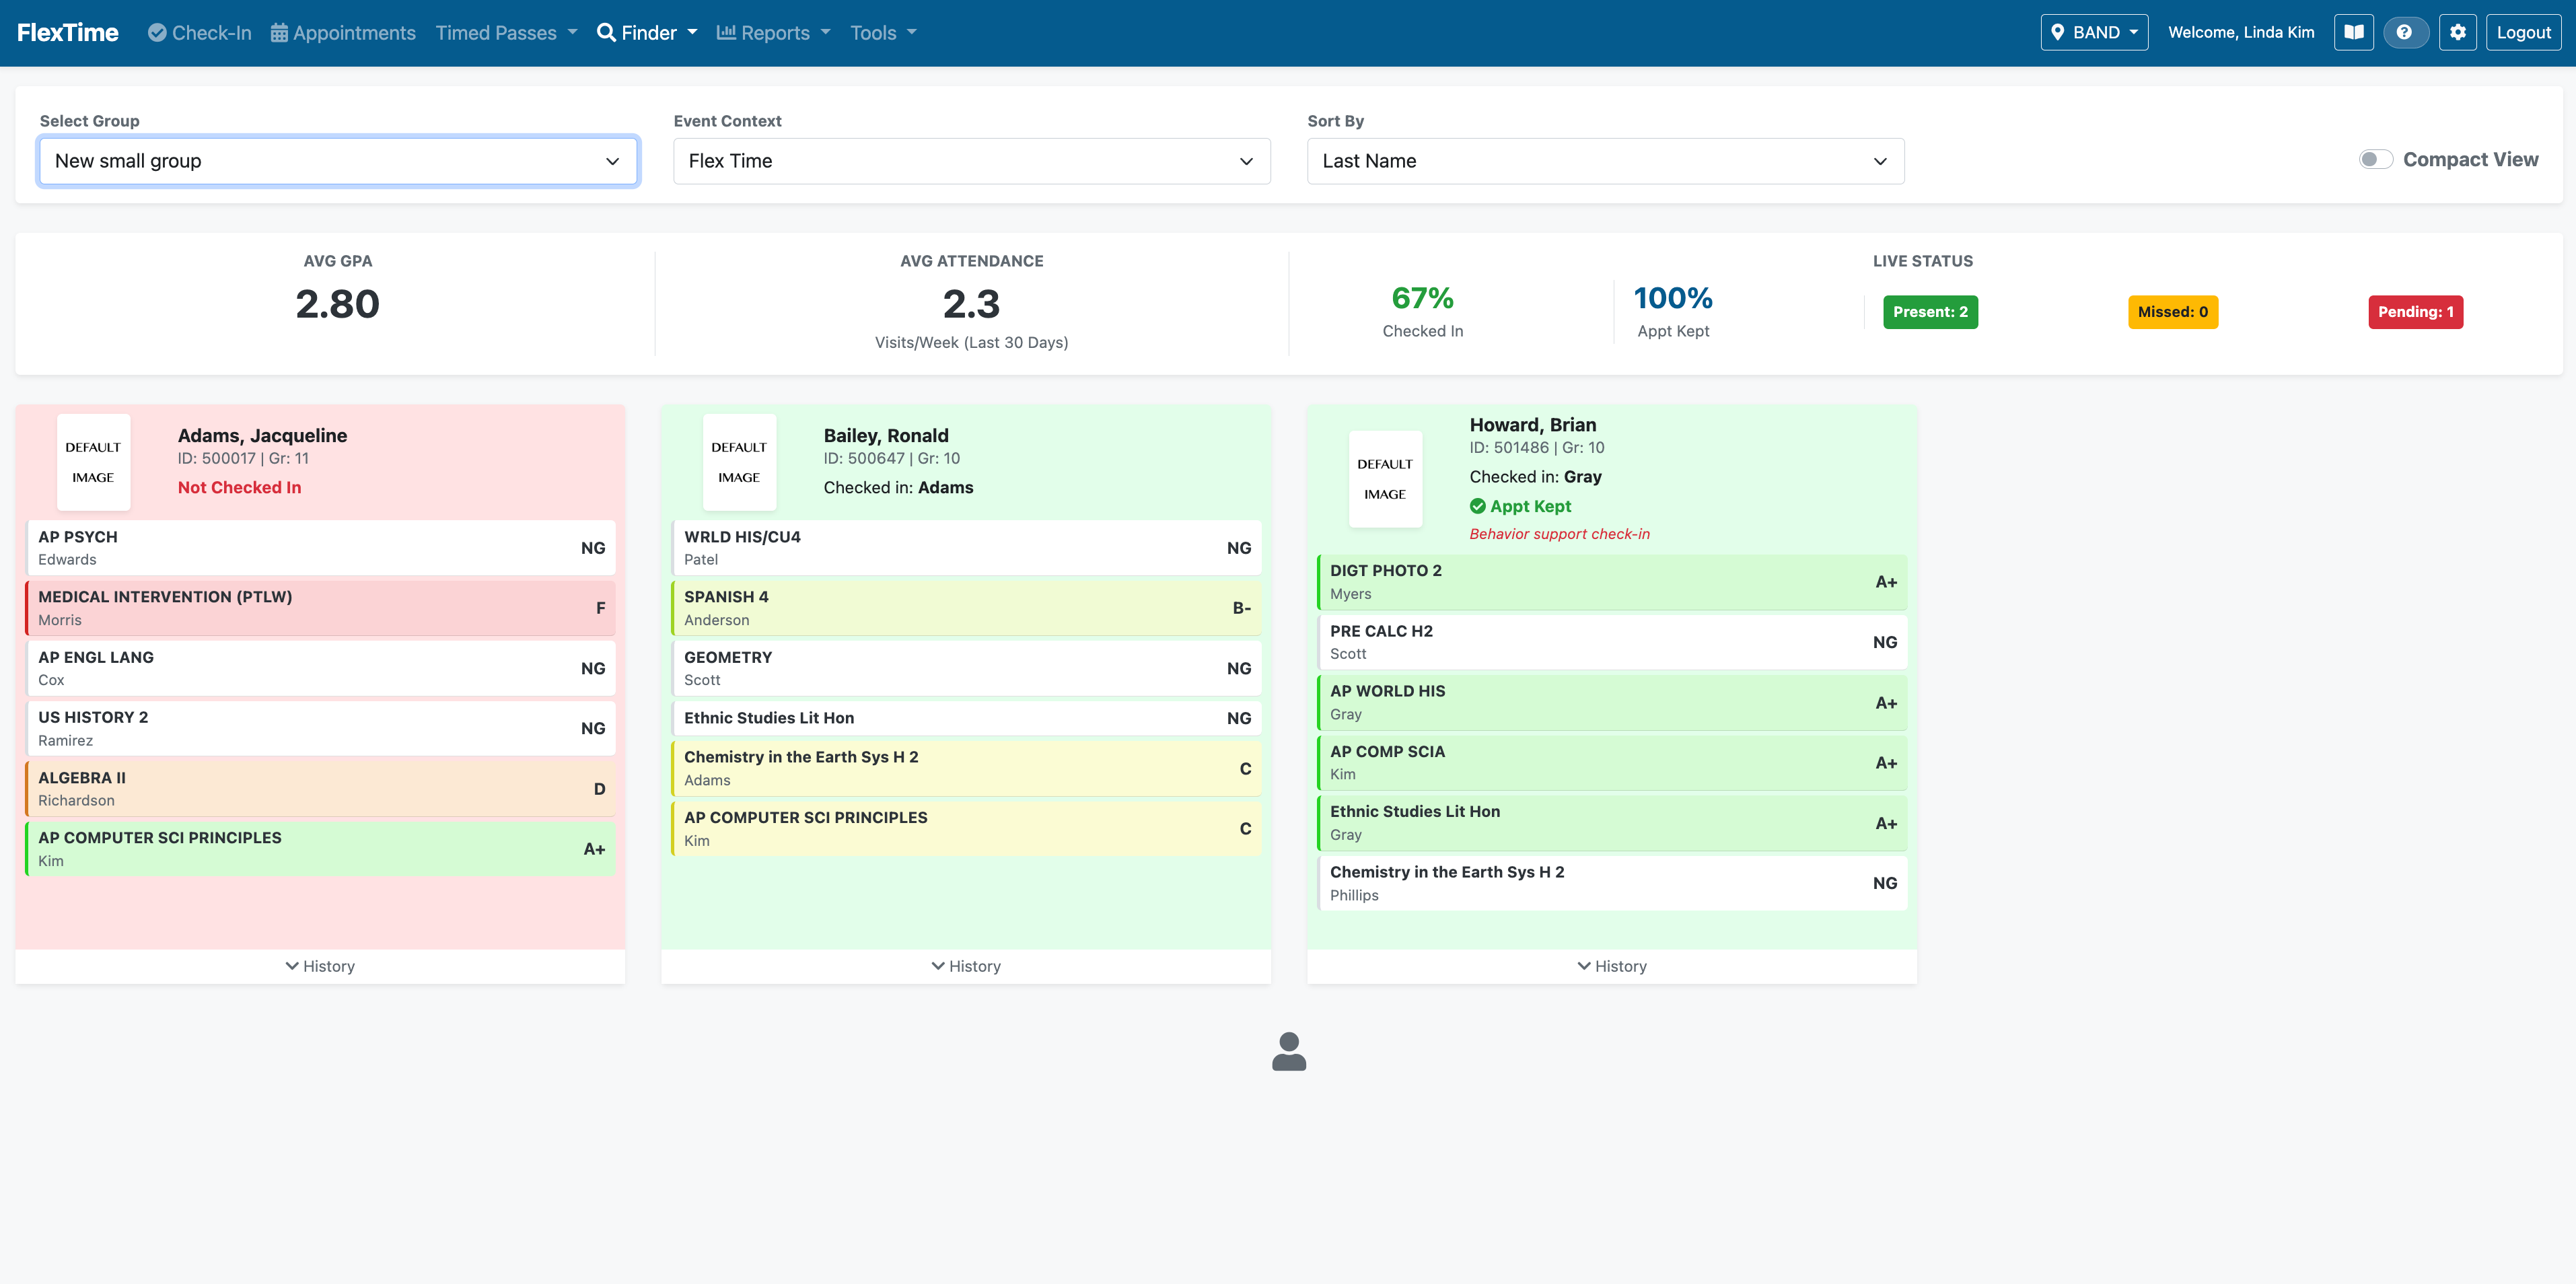Select the AP COMP SCIA course row
Viewport: 2576px width, 1284px height.
click(1612, 763)
